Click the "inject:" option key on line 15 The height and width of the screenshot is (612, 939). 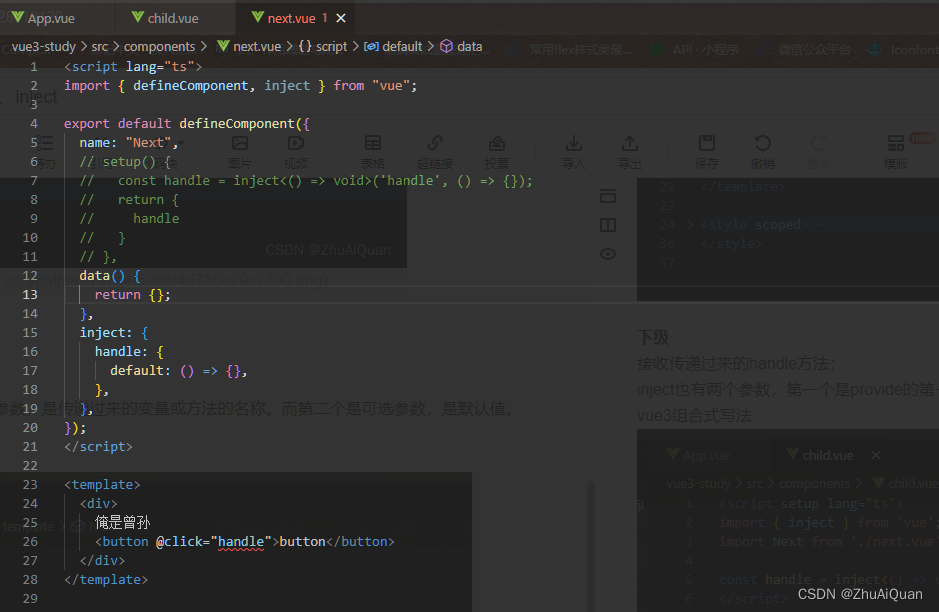pyautogui.click(x=106, y=332)
